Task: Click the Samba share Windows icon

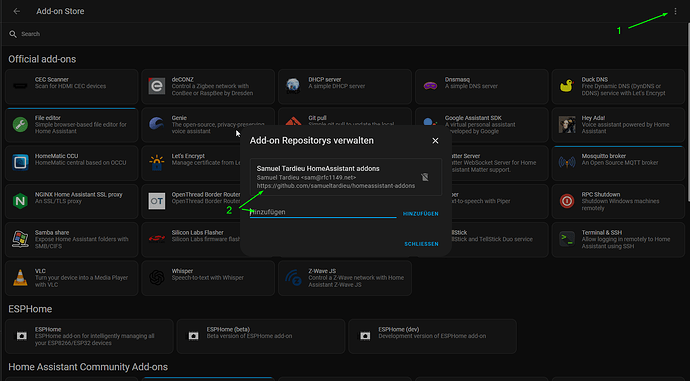Action: coord(20,239)
